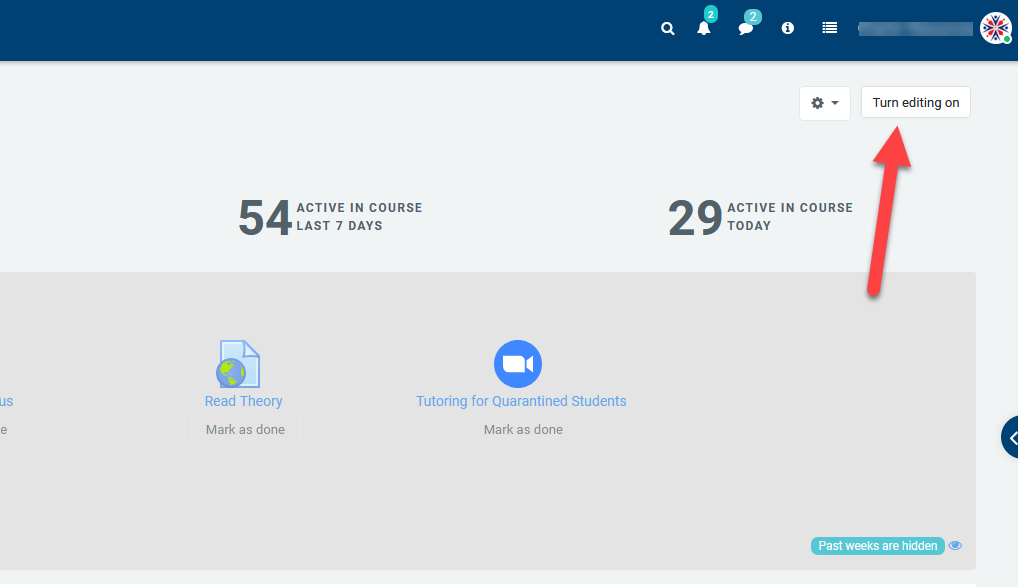This screenshot has width=1018, height=587.
Task: Open Tutoring for Quarantined Students link
Action: click(521, 401)
